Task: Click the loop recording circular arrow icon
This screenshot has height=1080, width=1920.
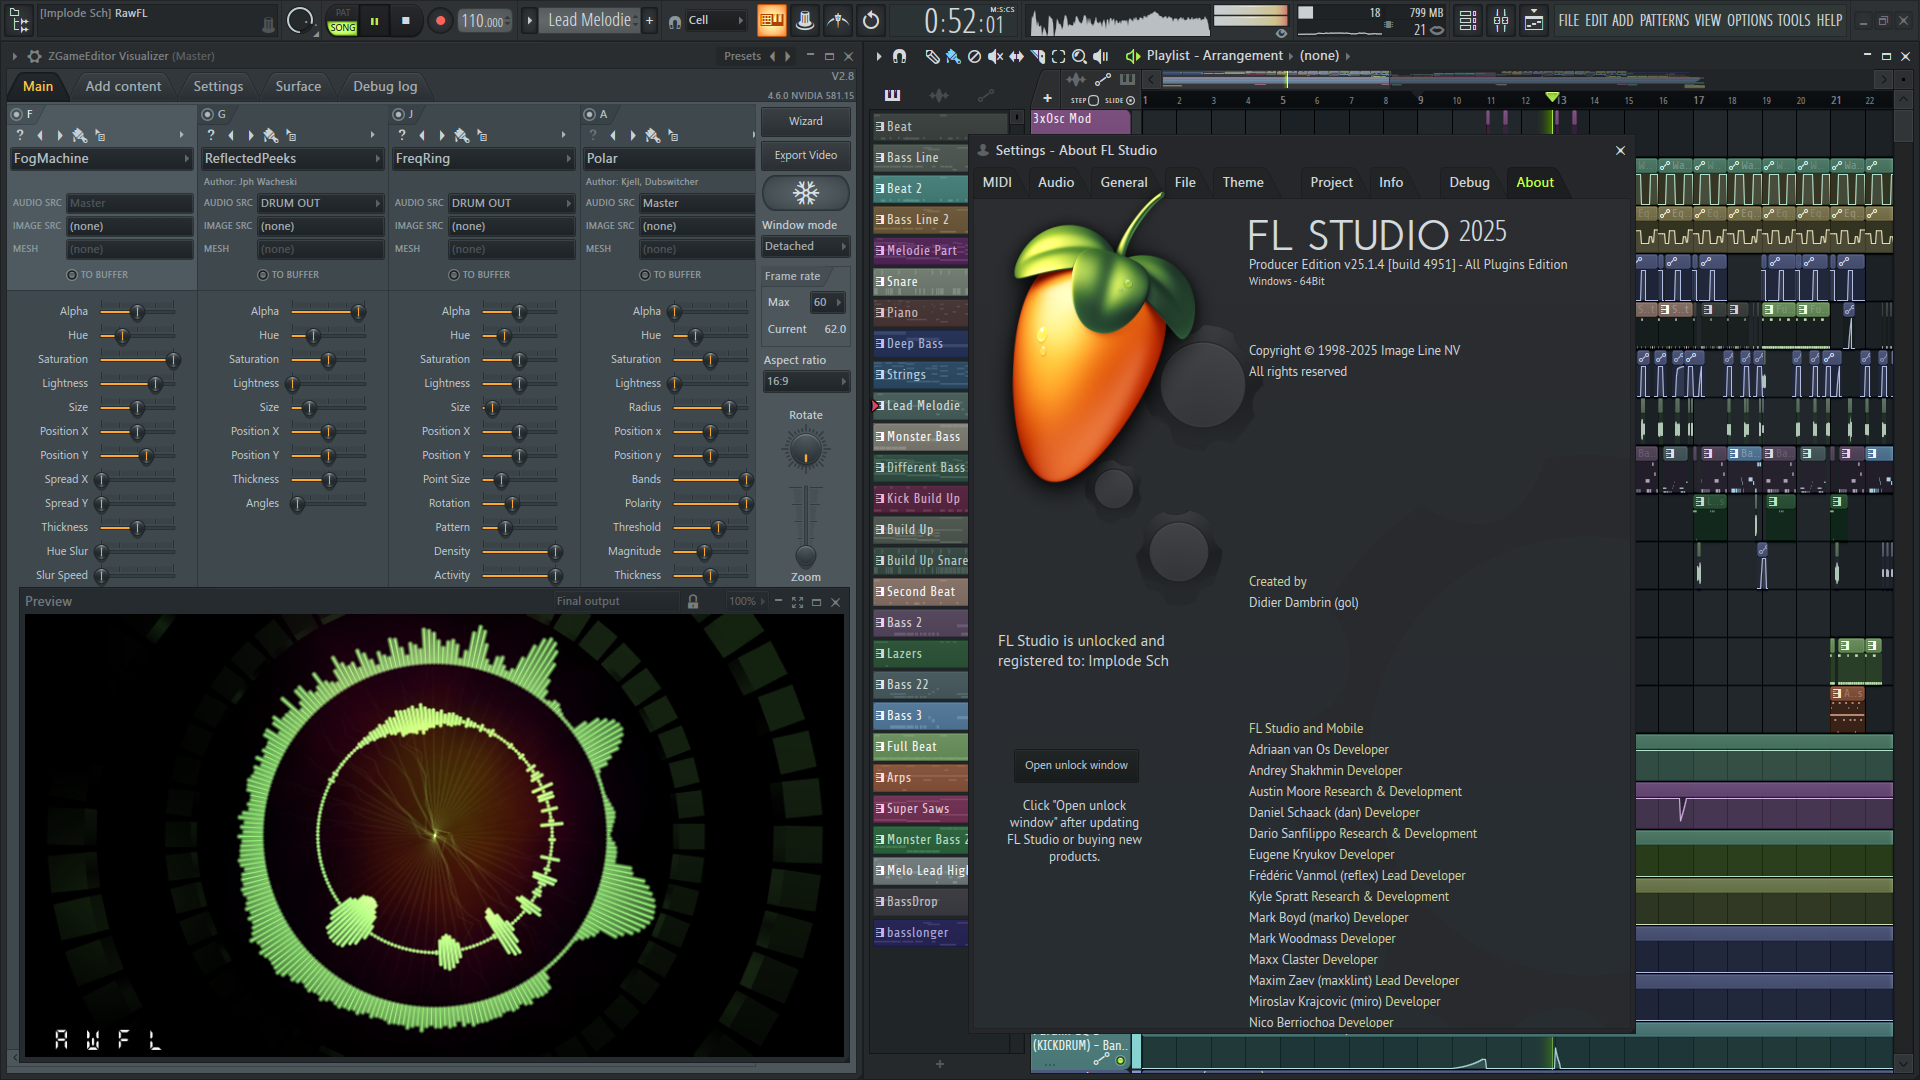Action: coord(871,20)
